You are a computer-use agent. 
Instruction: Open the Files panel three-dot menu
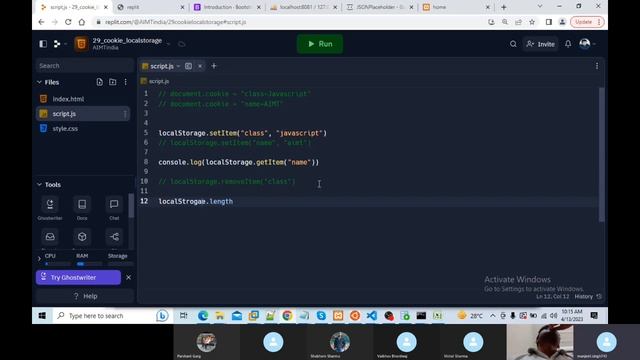tap(125, 82)
